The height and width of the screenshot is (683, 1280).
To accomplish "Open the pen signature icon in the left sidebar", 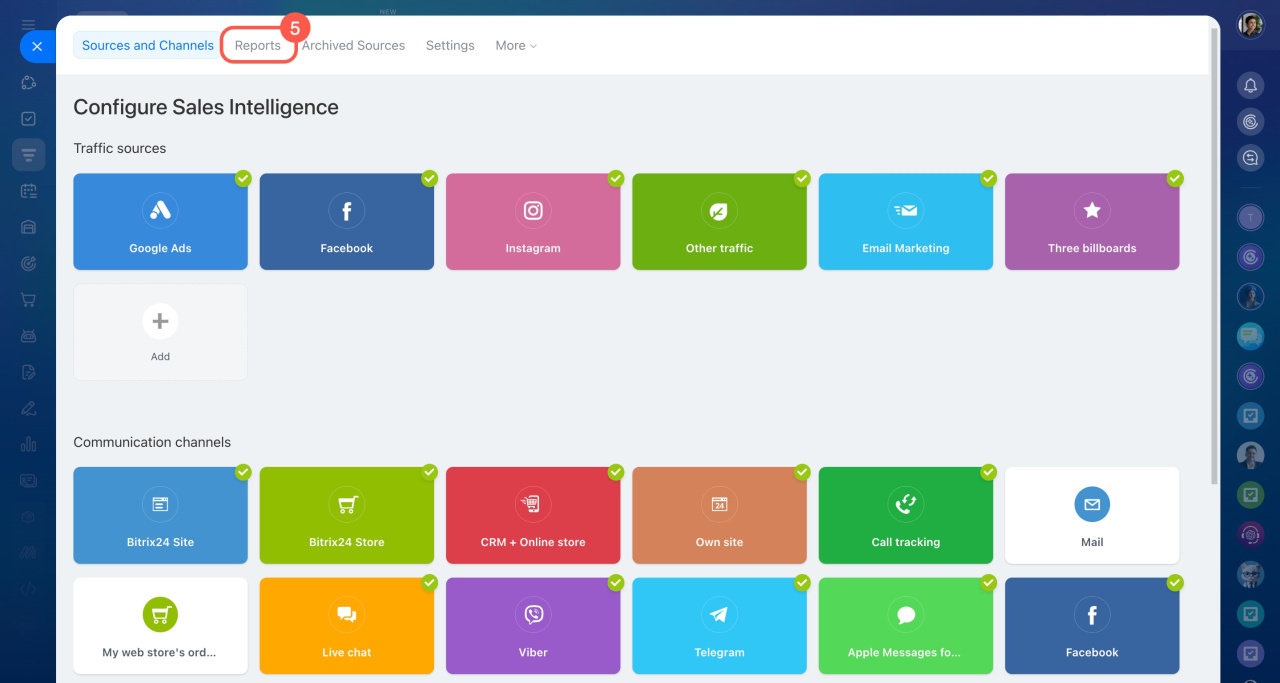I will 28,408.
